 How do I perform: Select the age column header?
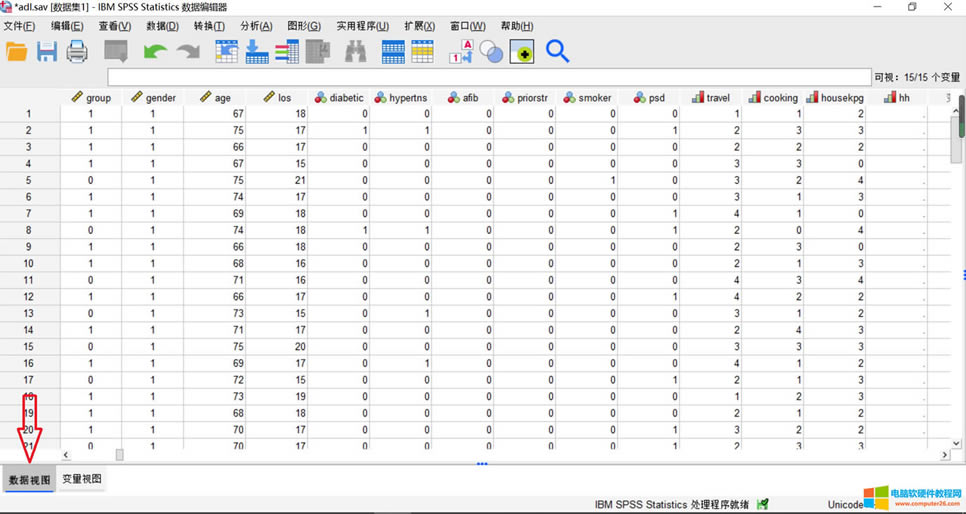(x=214, y=97)
